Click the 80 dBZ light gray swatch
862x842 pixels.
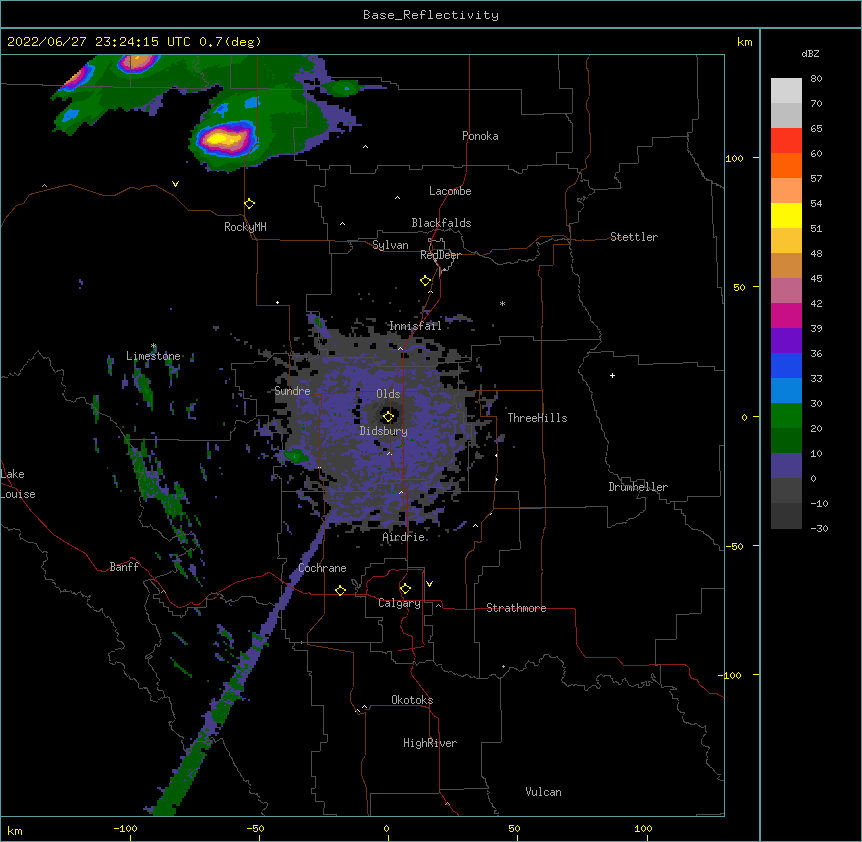click(786, 91)
